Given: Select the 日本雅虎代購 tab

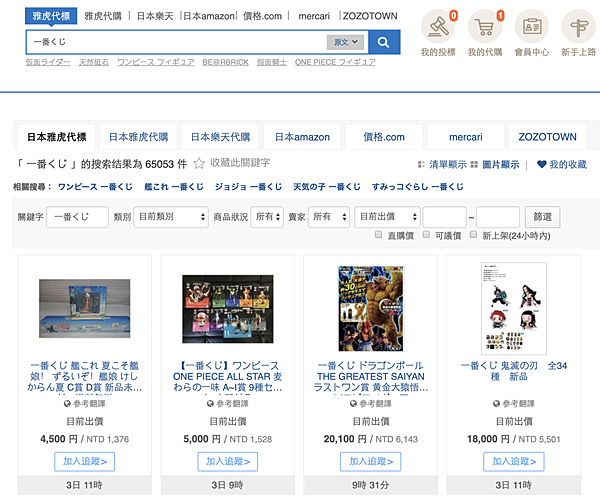Looking at the screenshot, I should coord(139,137).
